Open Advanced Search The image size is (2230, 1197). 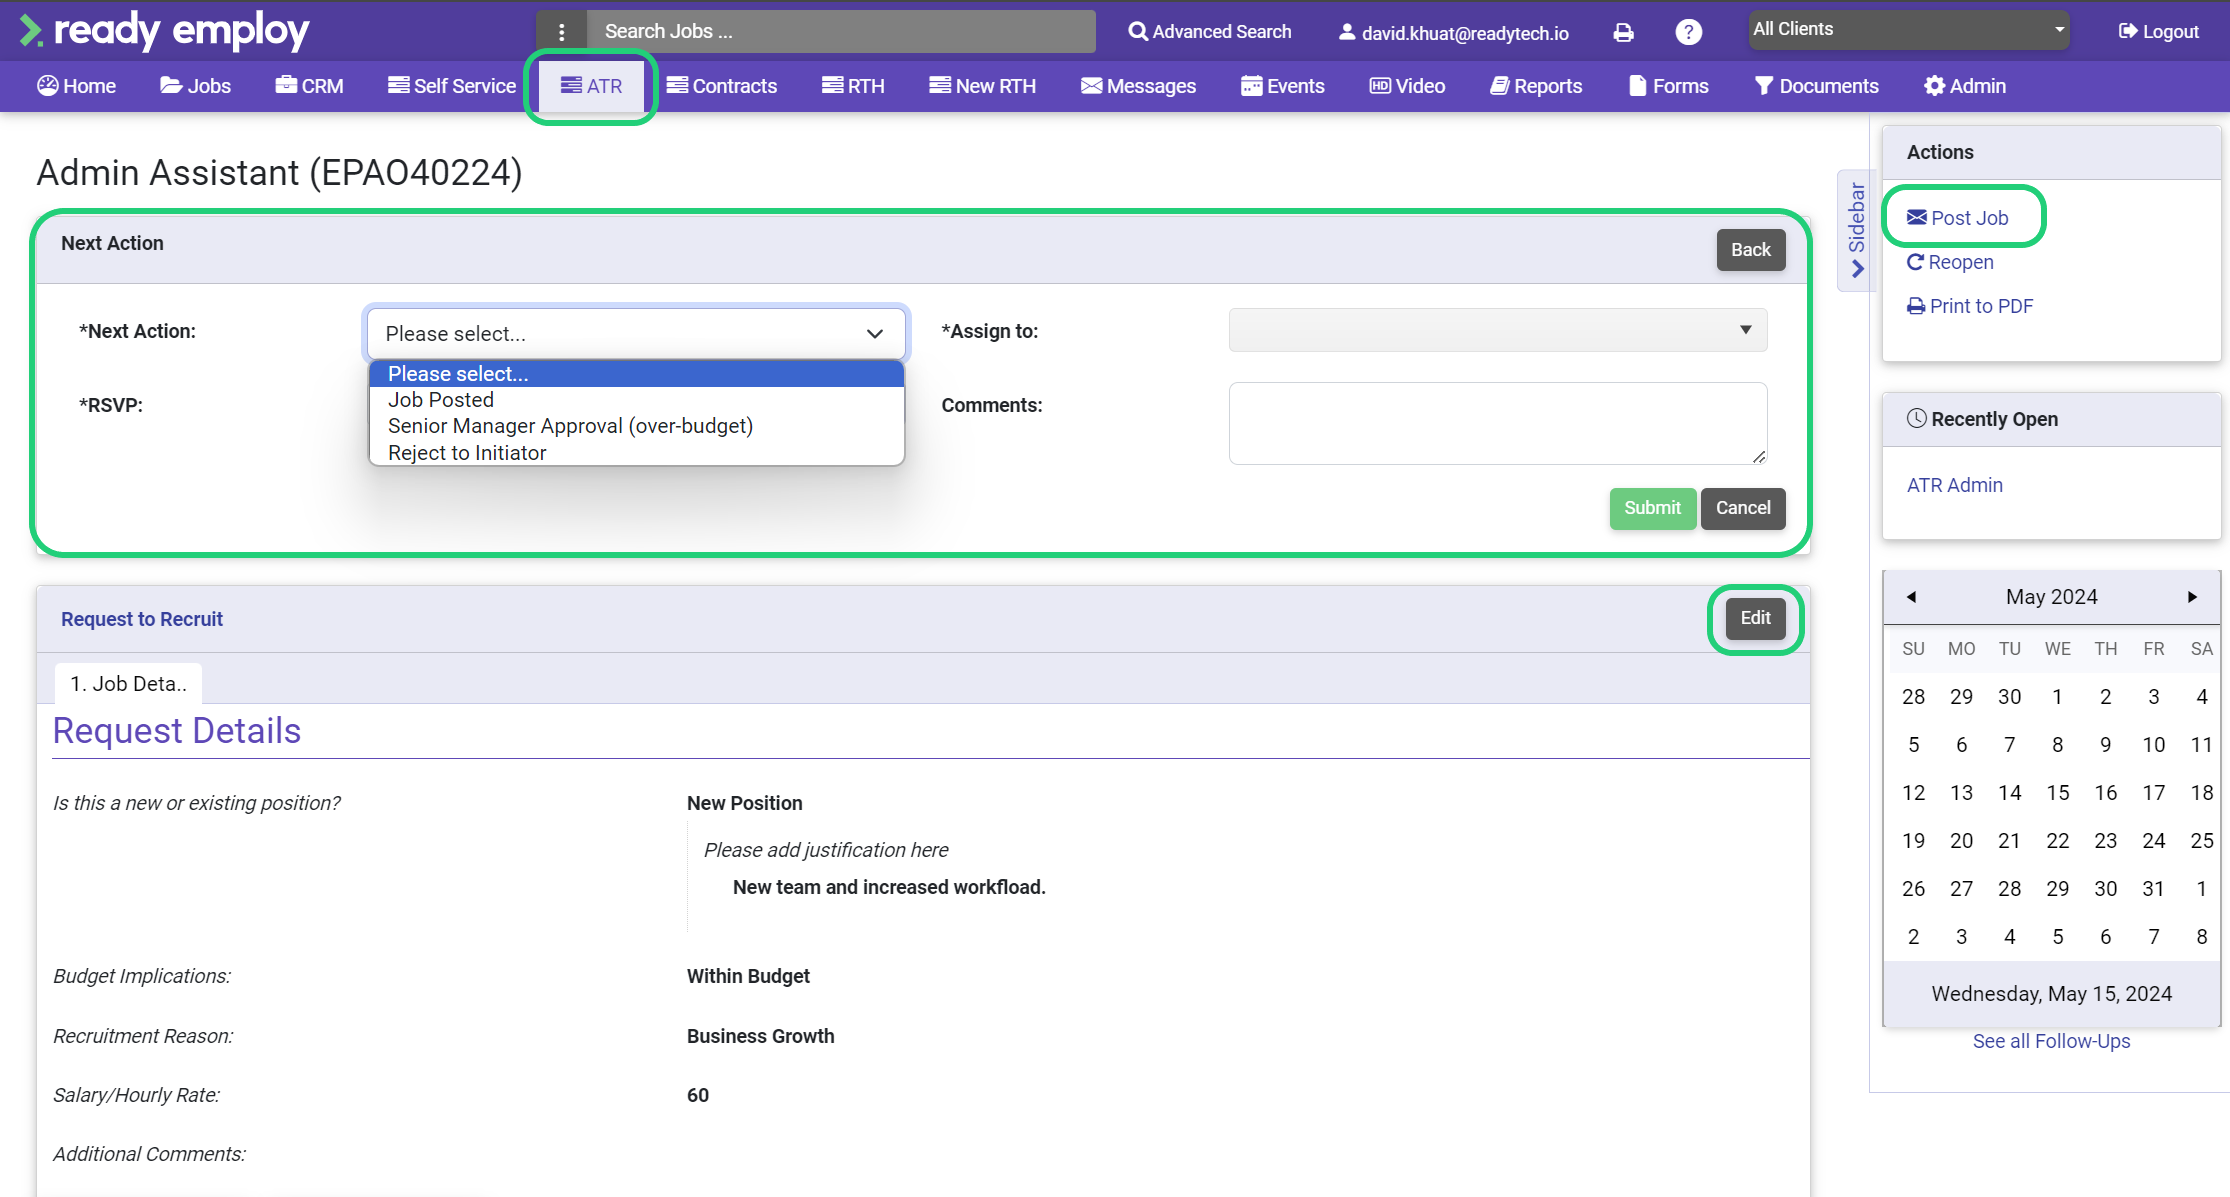pyautogui.click(x=1209, y=32)
